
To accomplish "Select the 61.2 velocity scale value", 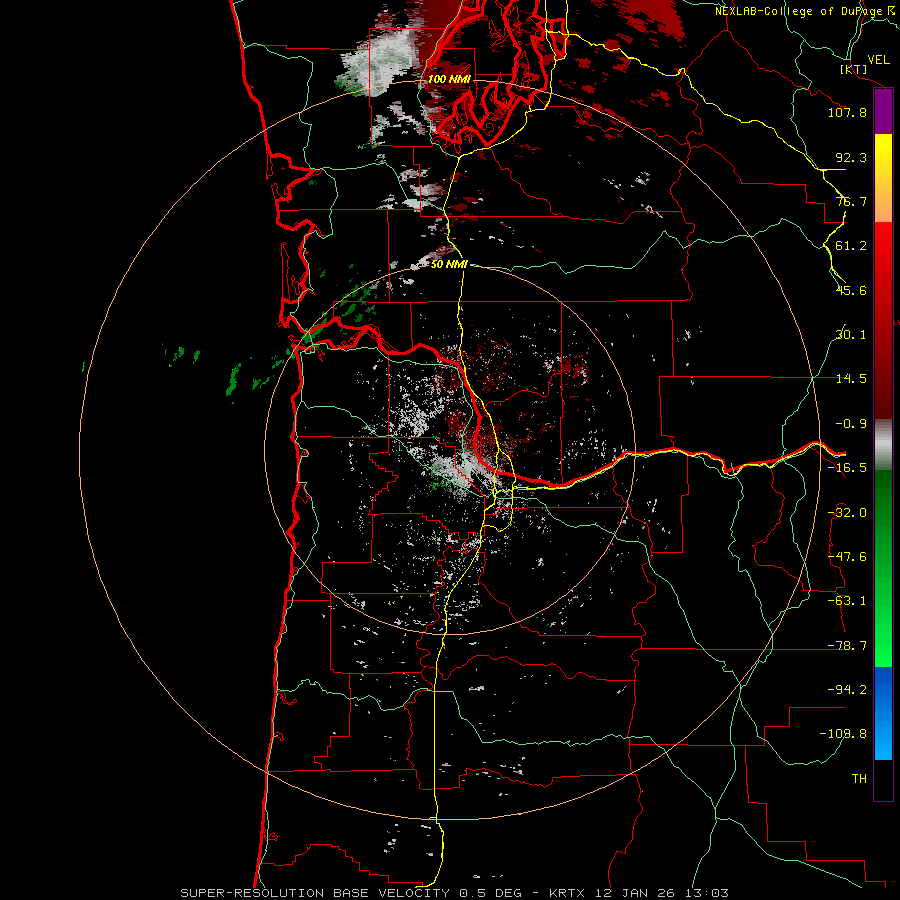I will (x=851, y=246).
